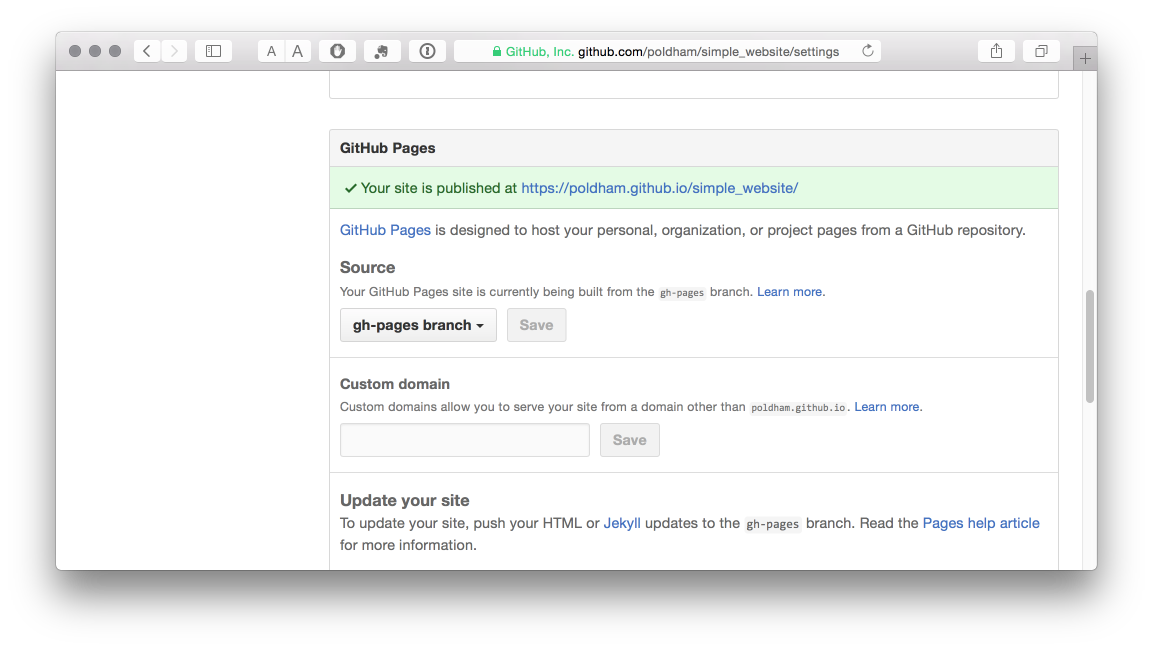
Task: Click the page vertical scrollbar thumb
Action: (x=1090, y=346)
